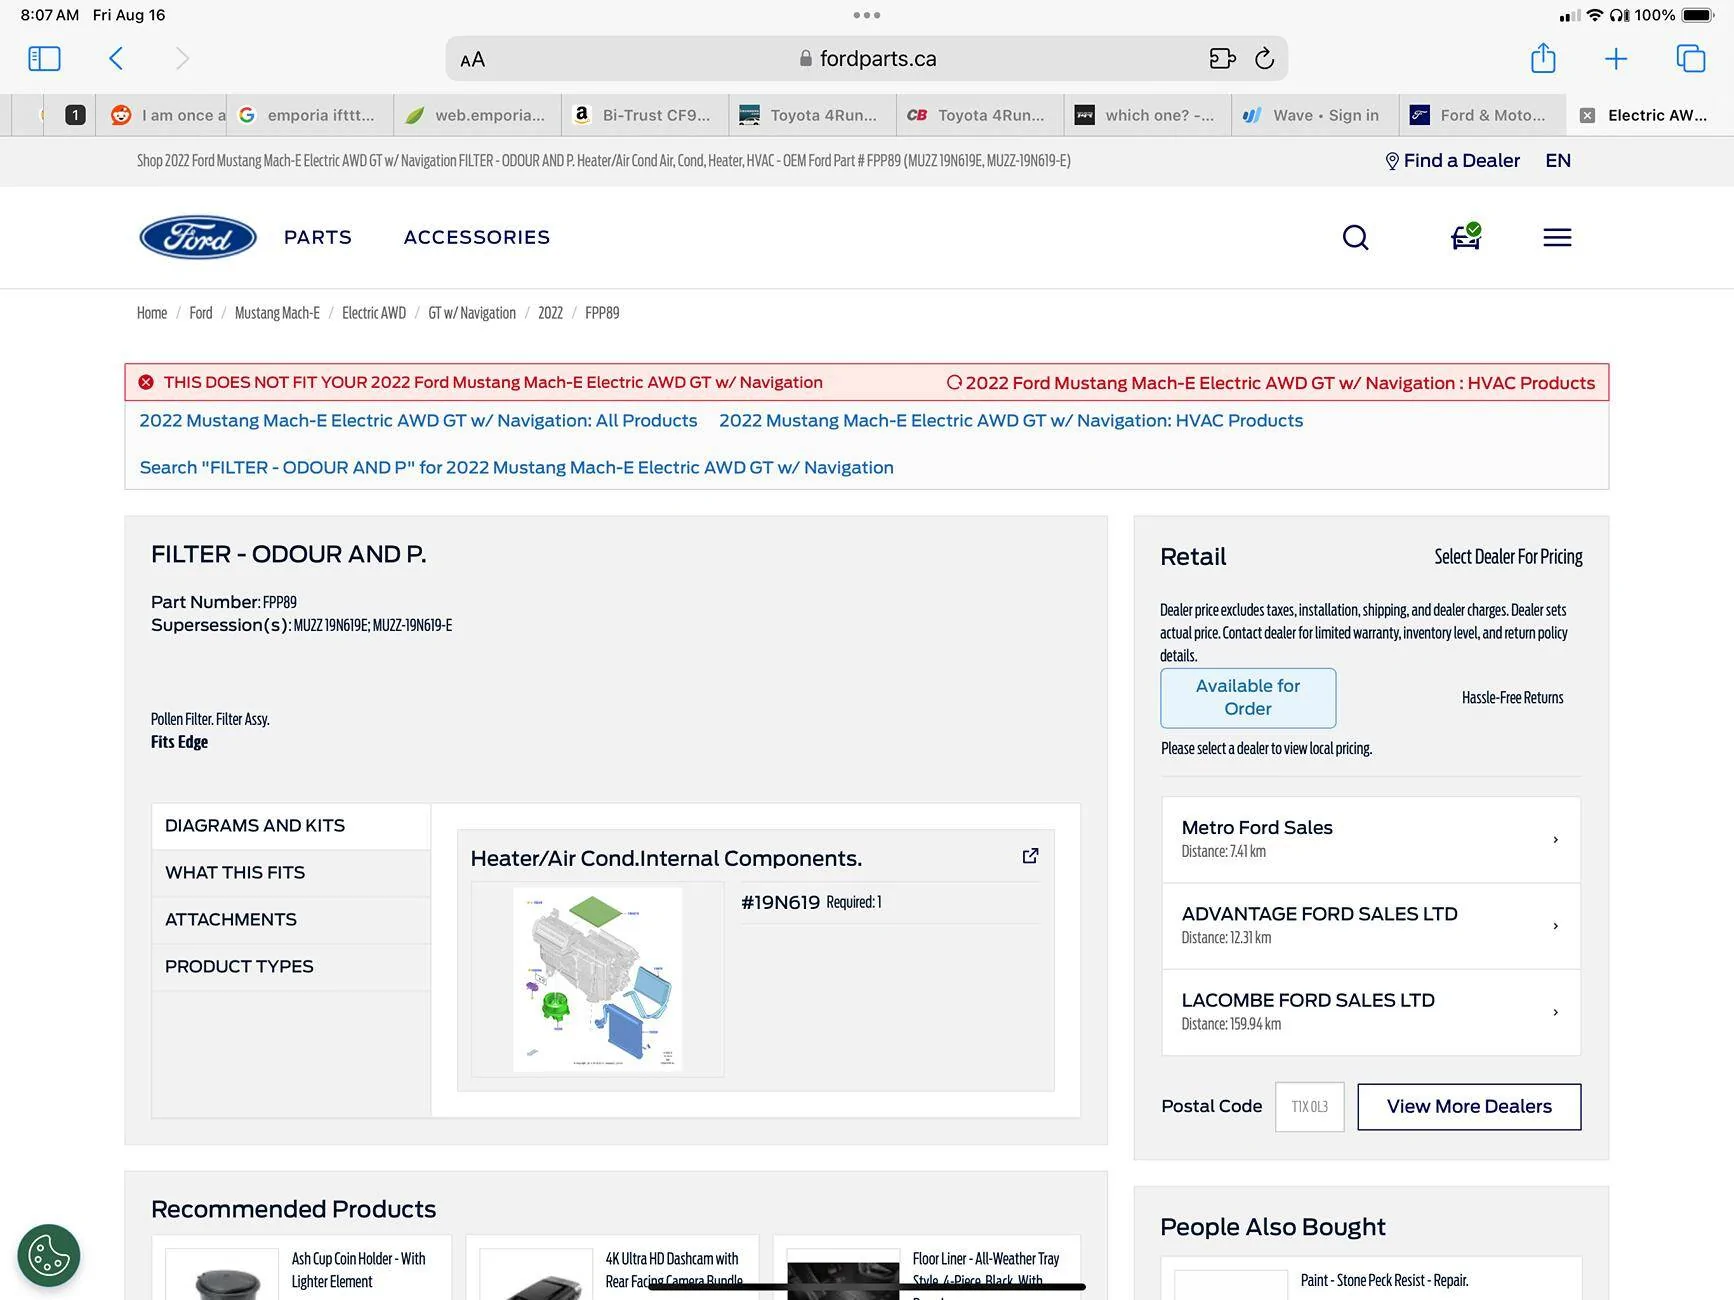Select the DIAGRAMS AND KITS section
The width and height of the screenshot is (1734, 1300).
[291, 826]
